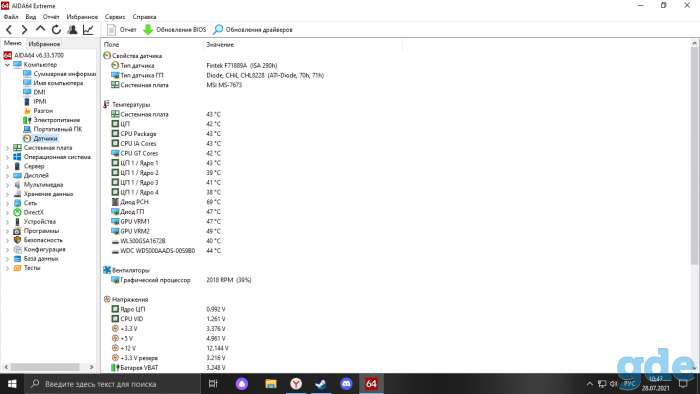Click Обновления BIOS update button
The width and height of the screenshot is (700, 394).
(175, 30)
